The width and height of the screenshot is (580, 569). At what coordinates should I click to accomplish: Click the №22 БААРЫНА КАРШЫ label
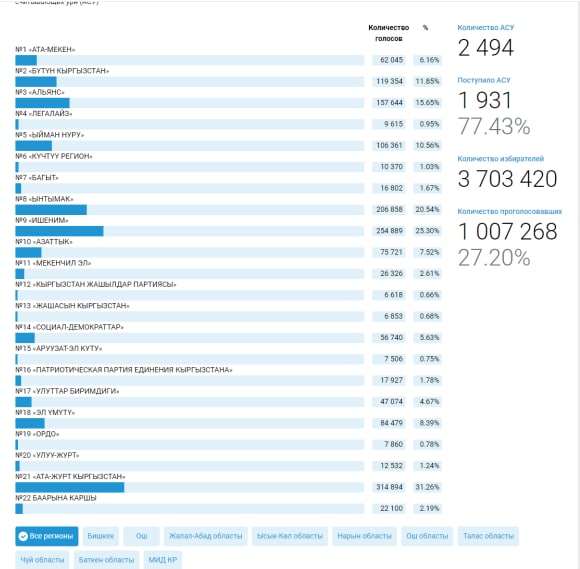point(56,498)
